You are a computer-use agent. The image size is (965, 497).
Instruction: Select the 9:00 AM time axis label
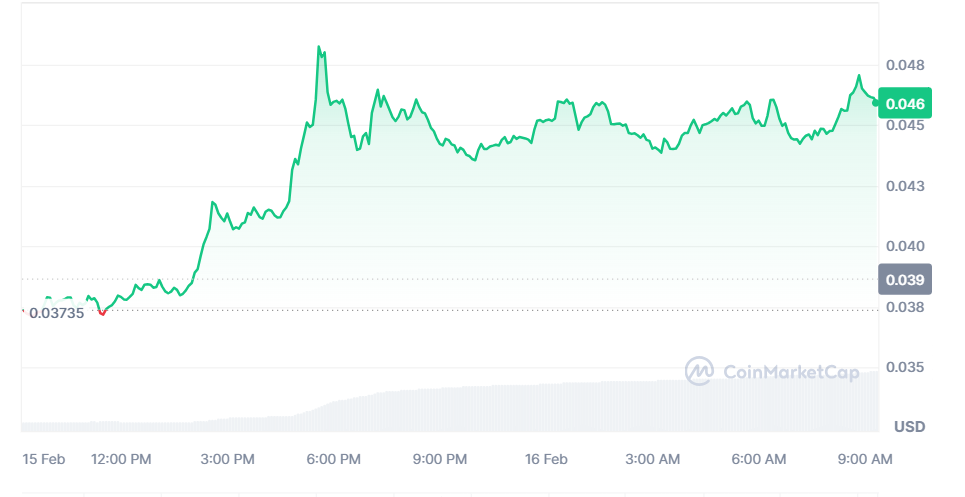click(x=865, y=459)
